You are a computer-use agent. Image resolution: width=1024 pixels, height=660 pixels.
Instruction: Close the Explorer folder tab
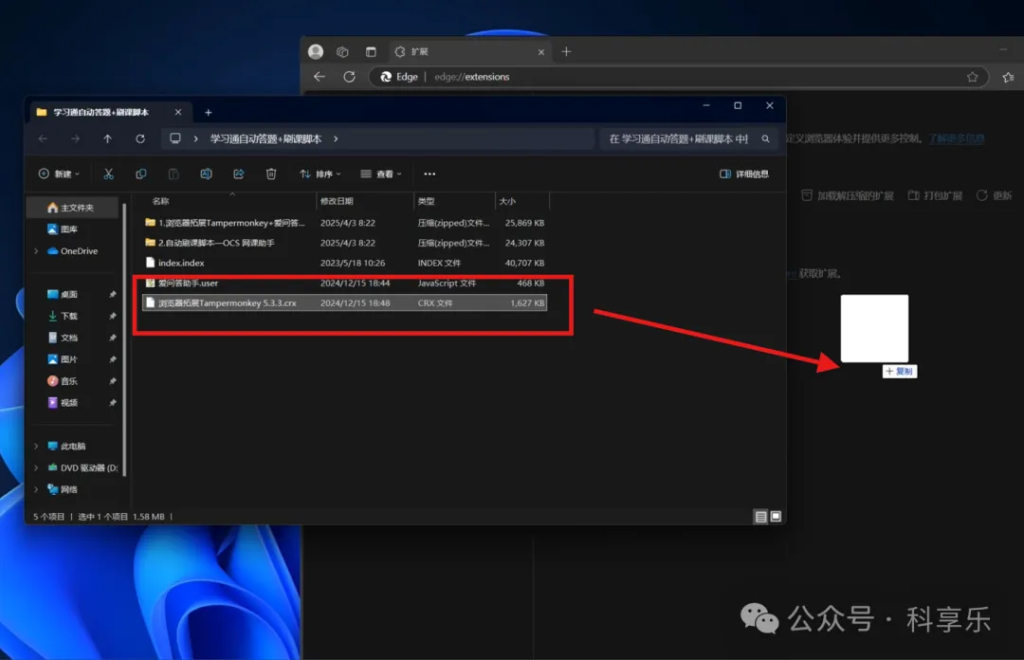tap(178, 112)
